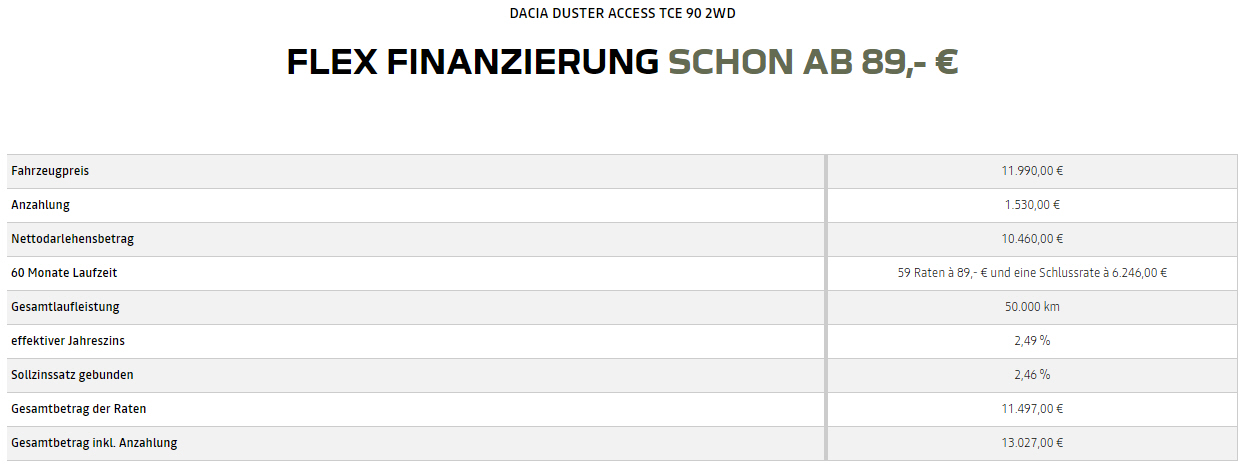
Task: Click the Dacia Duster Access TCe 90 2WD subtitle
Action: point(623,13)
